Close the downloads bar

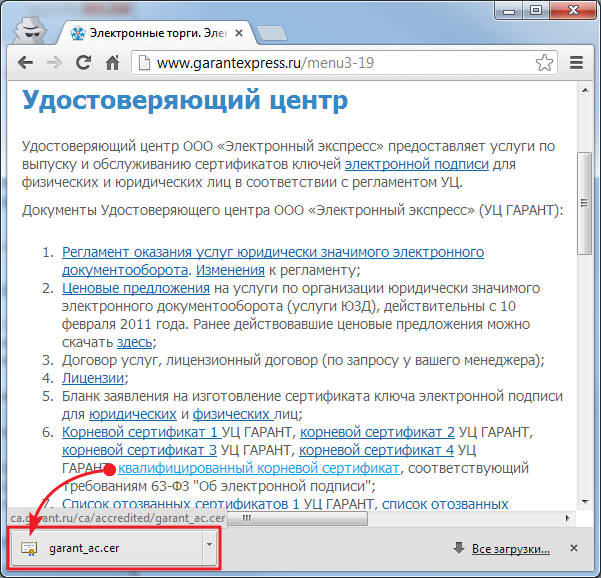[574, 548]
